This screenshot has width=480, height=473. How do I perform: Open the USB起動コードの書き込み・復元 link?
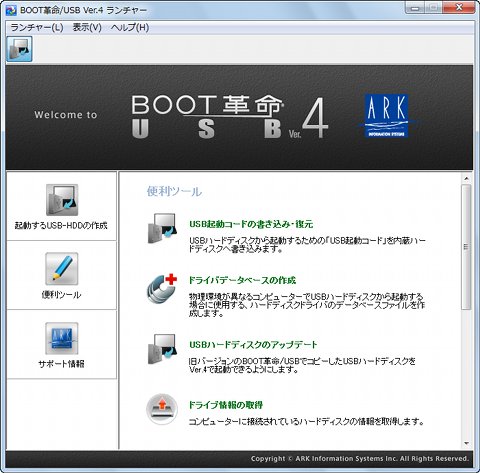[251, 224]
